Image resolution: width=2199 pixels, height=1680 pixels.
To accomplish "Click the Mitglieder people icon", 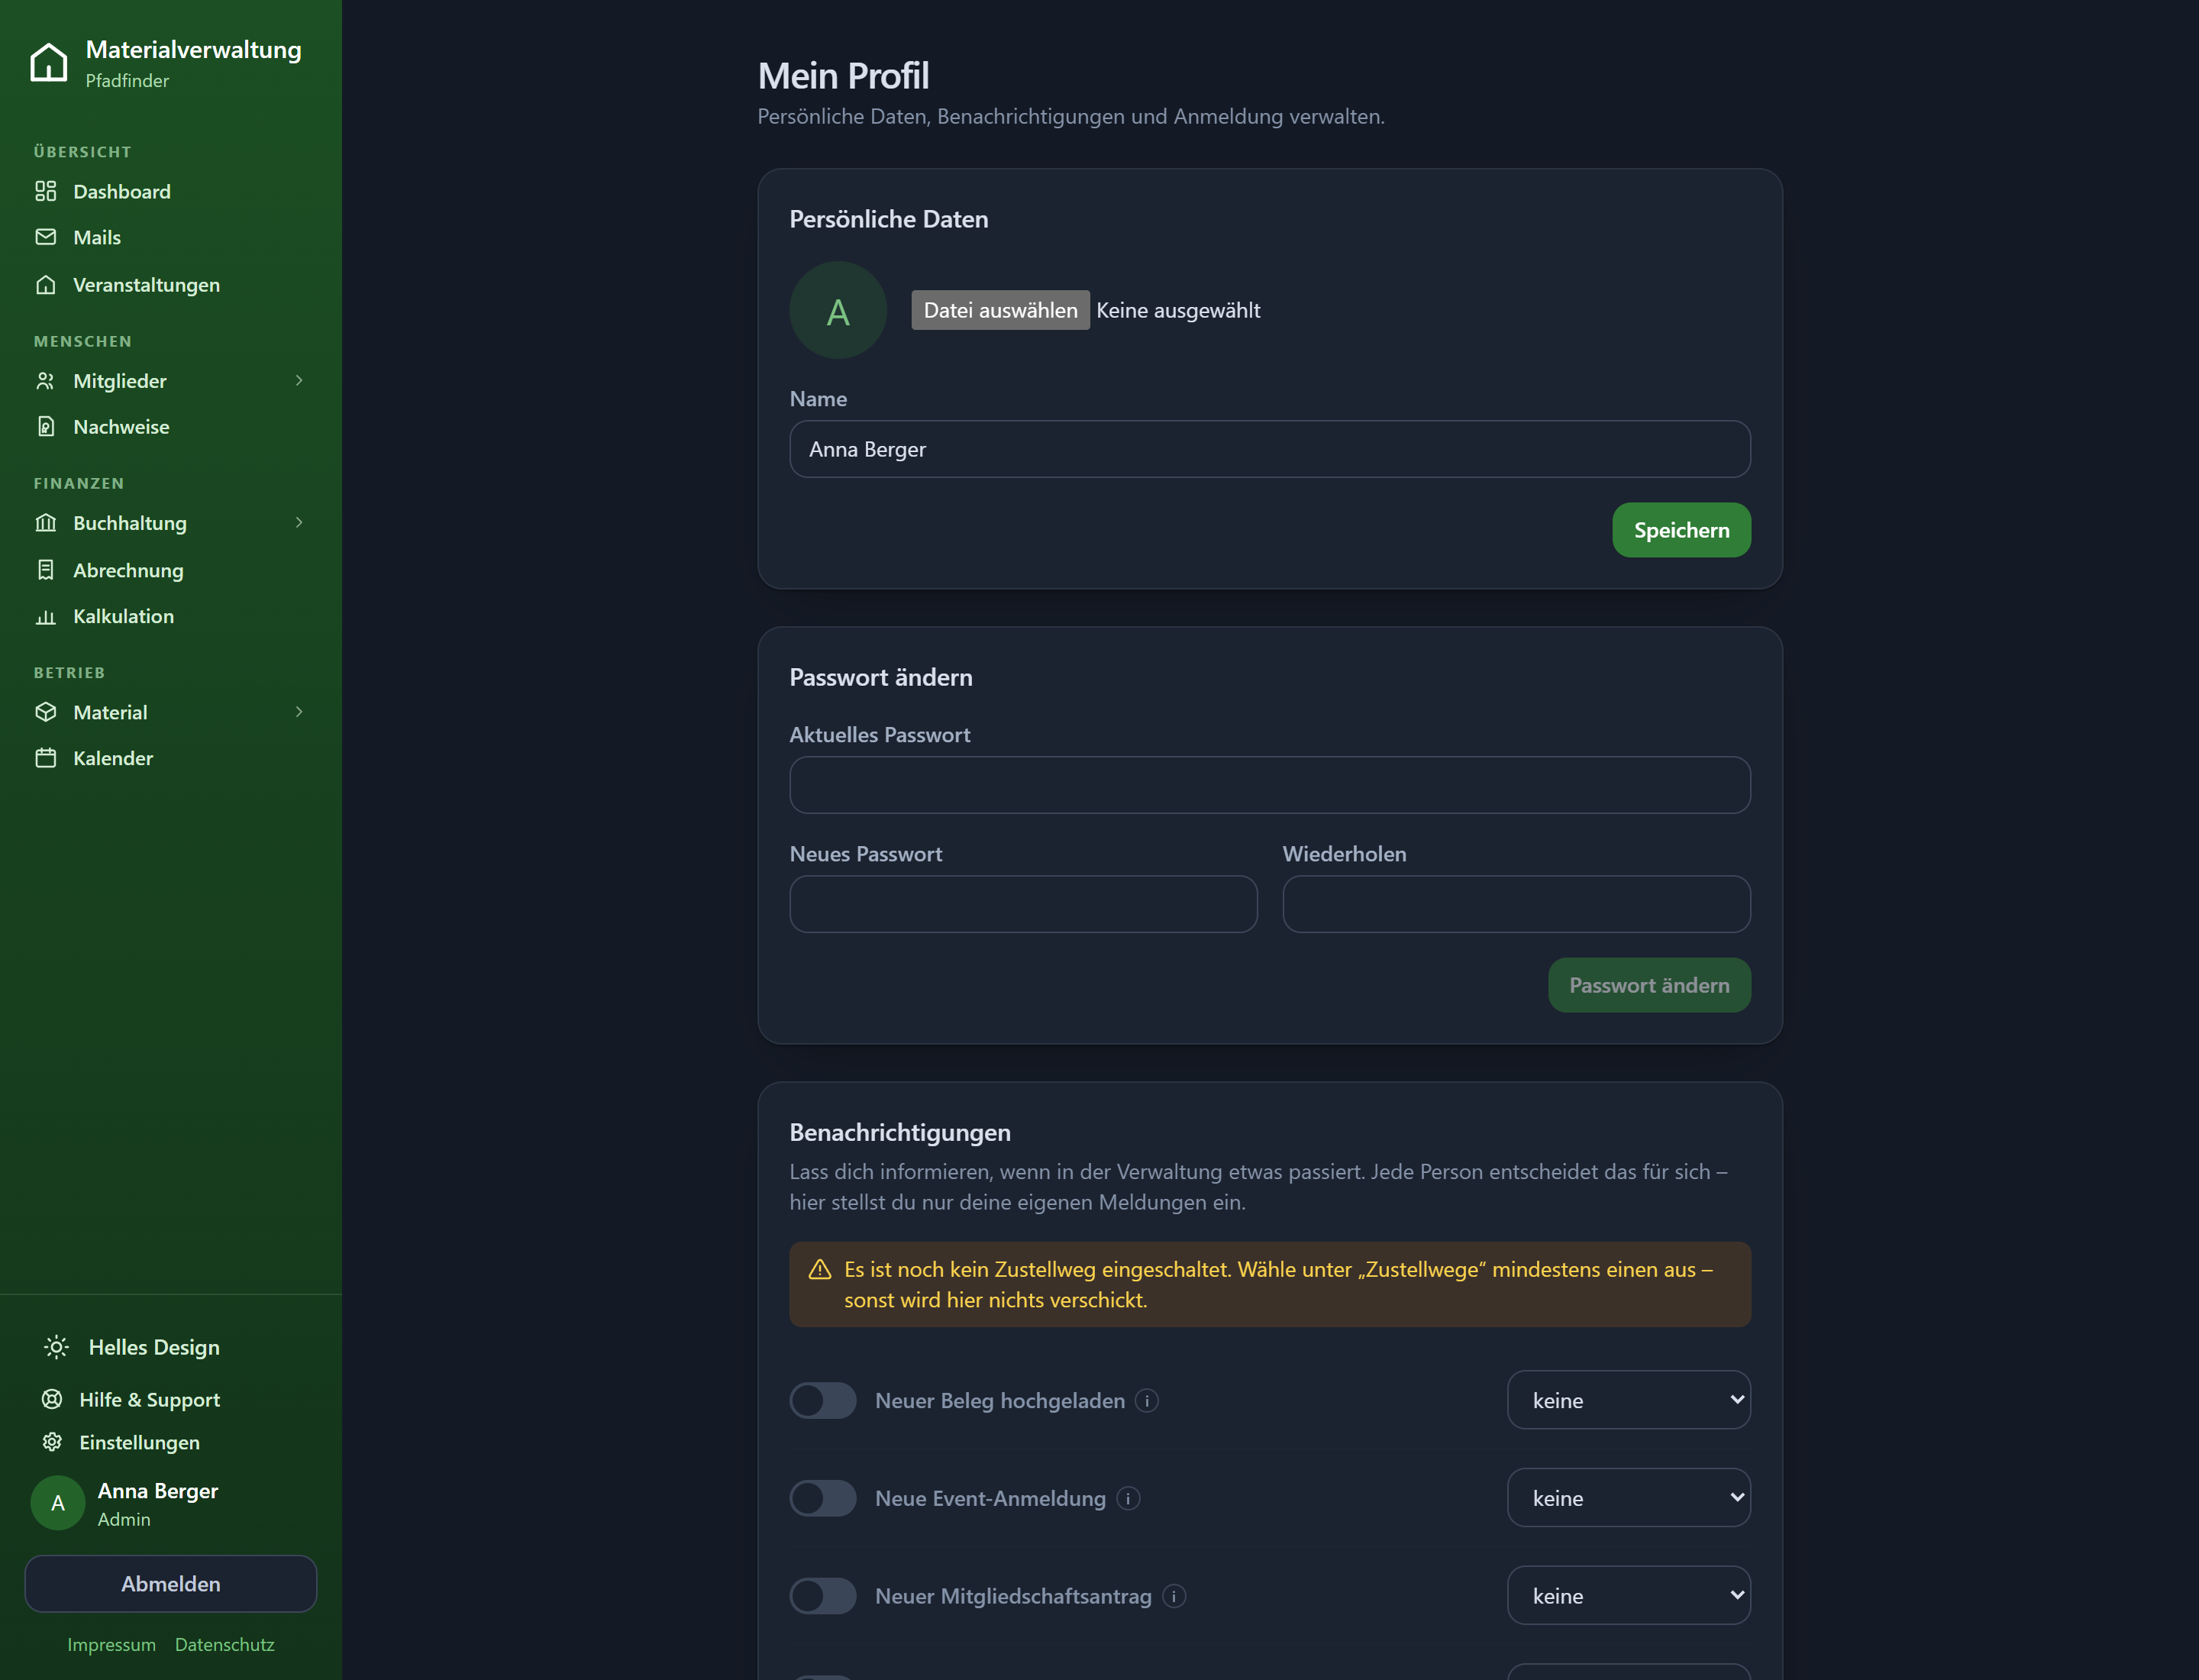I will tap(46, 381).
